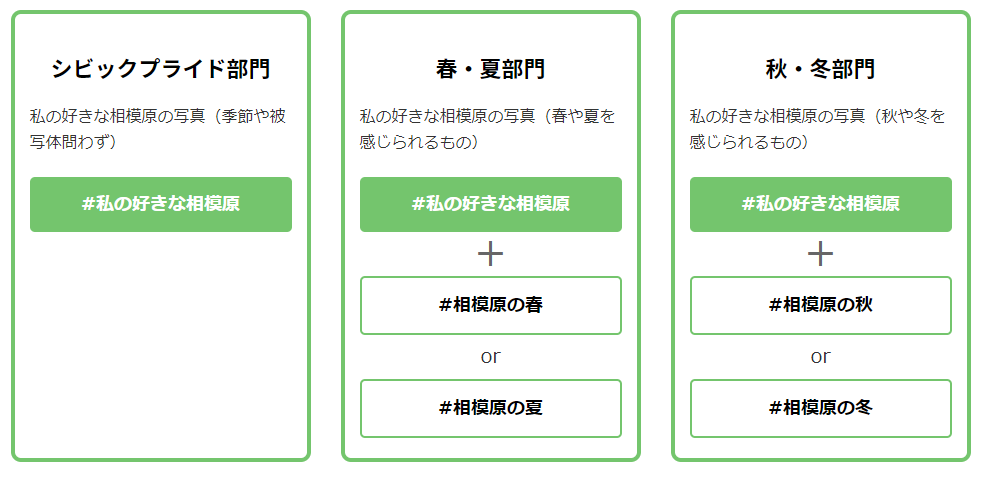Click green #私の好きな相模原 button in 秋・冬部門
The width and height of the screenshot is (981, 479).
(x=820, y=204)
